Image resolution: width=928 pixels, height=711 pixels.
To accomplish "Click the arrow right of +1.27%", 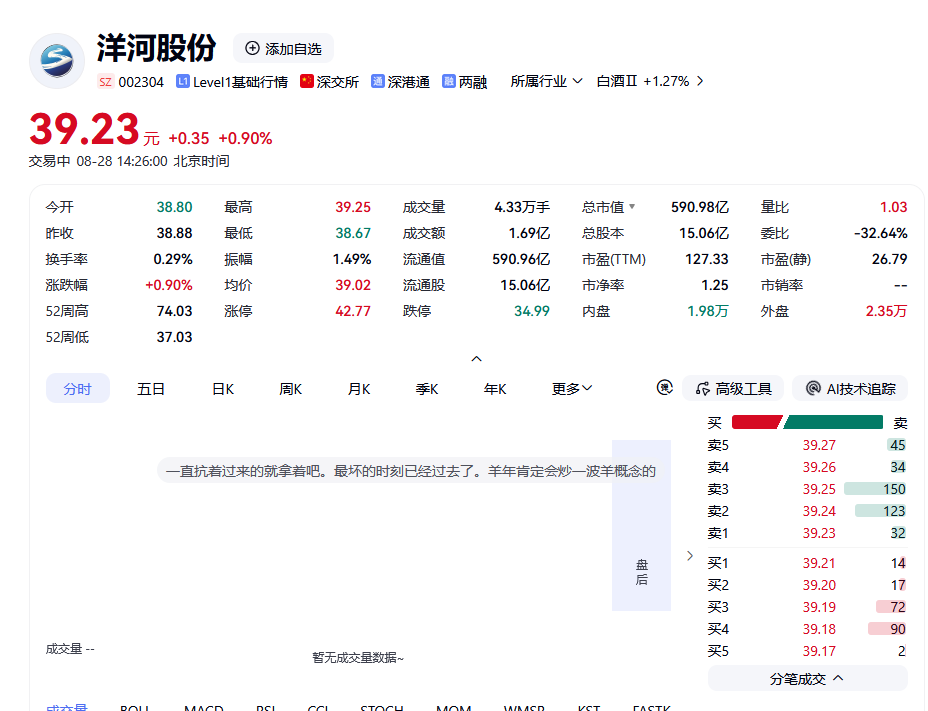I will coord(700,81).
